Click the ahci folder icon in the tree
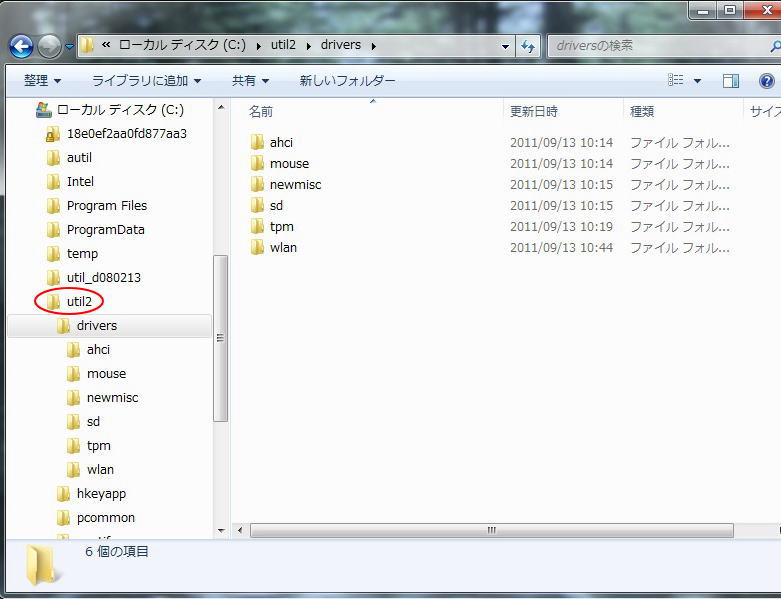 73,350
